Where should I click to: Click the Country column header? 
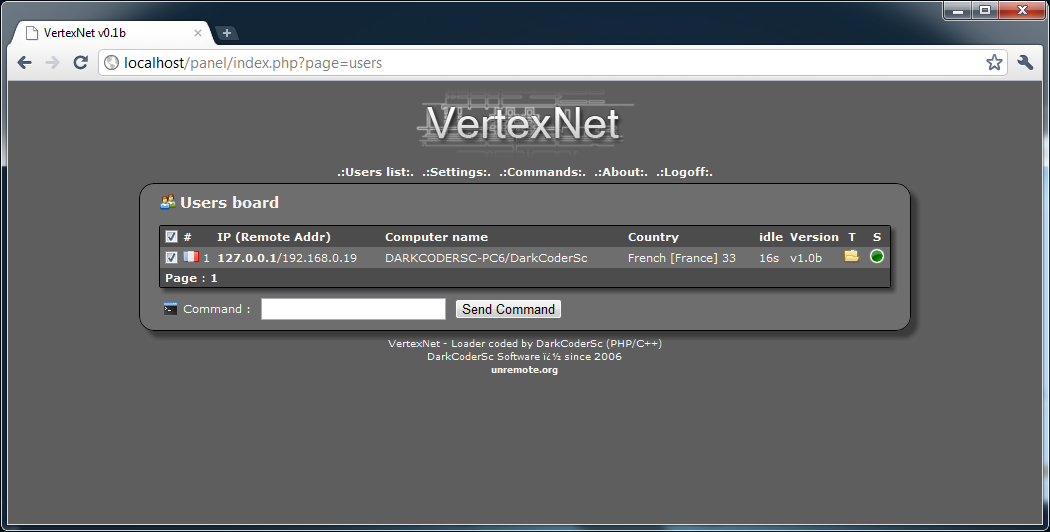pyautogui.click(x=653, y=237)
